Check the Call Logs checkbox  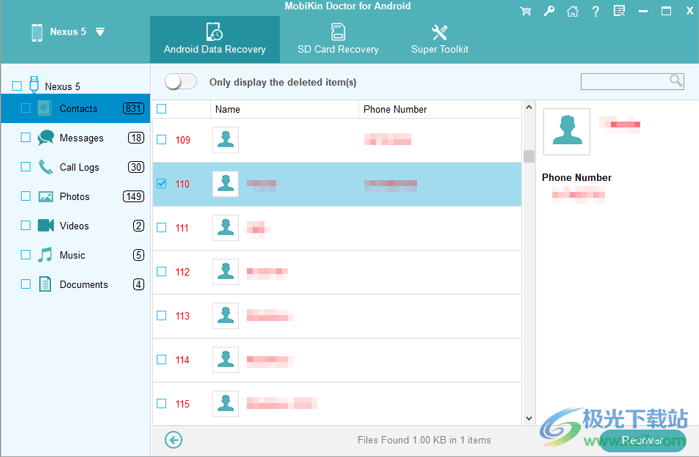(x=26, y=167)
